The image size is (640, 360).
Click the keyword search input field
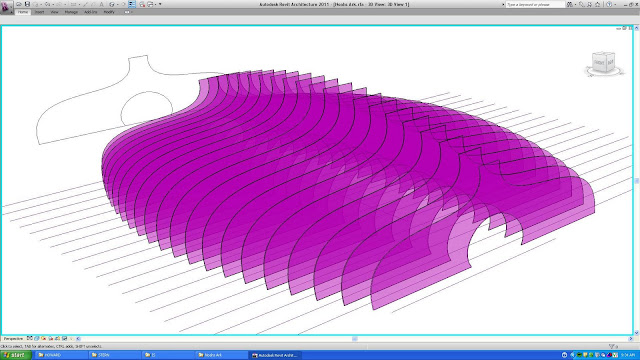[535, 4]
